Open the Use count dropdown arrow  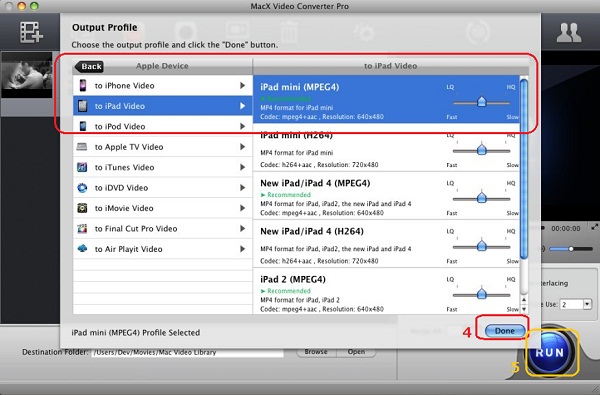[x=587, y=304]
